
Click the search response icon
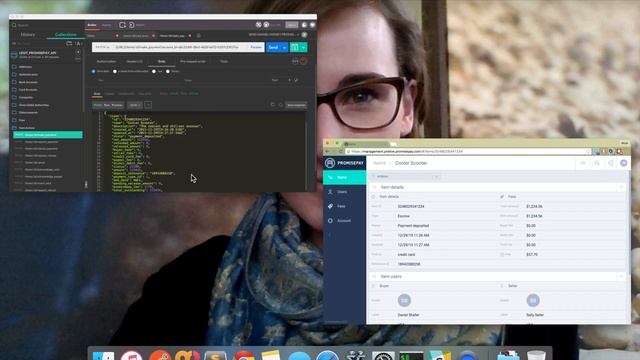(281, 105)
